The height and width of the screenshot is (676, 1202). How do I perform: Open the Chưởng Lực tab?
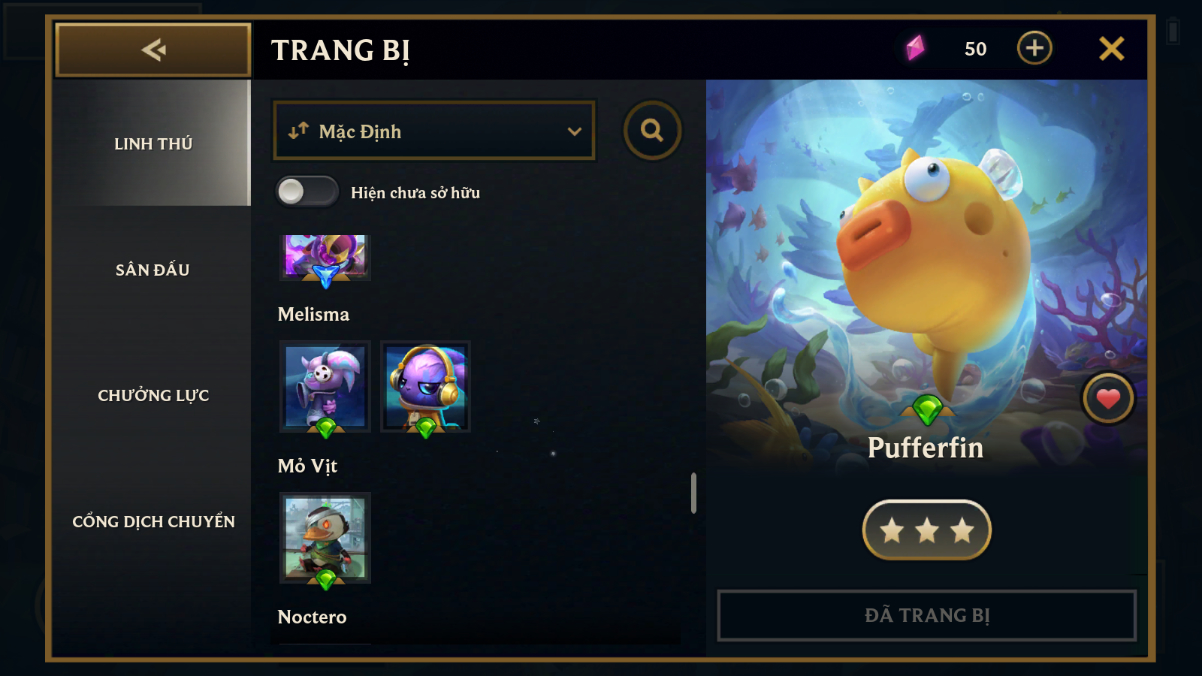click(x=153, y=395)
